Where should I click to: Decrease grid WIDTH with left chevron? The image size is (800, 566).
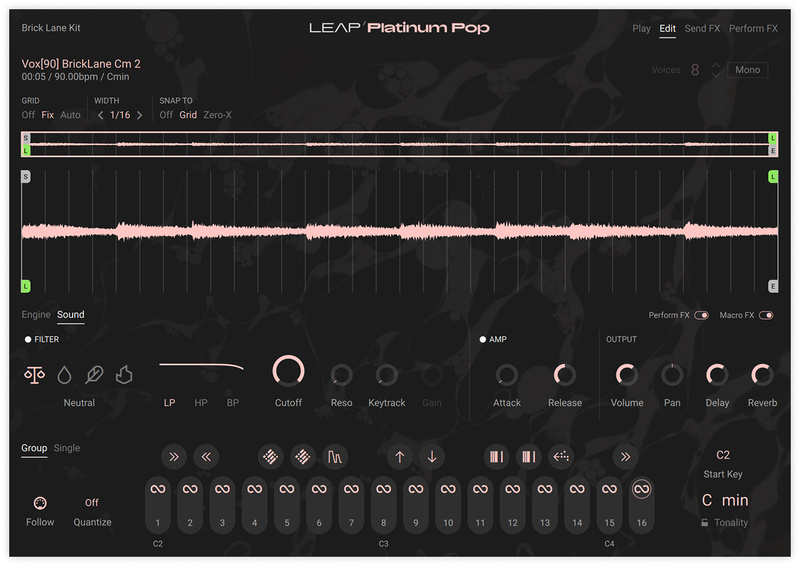101,115
